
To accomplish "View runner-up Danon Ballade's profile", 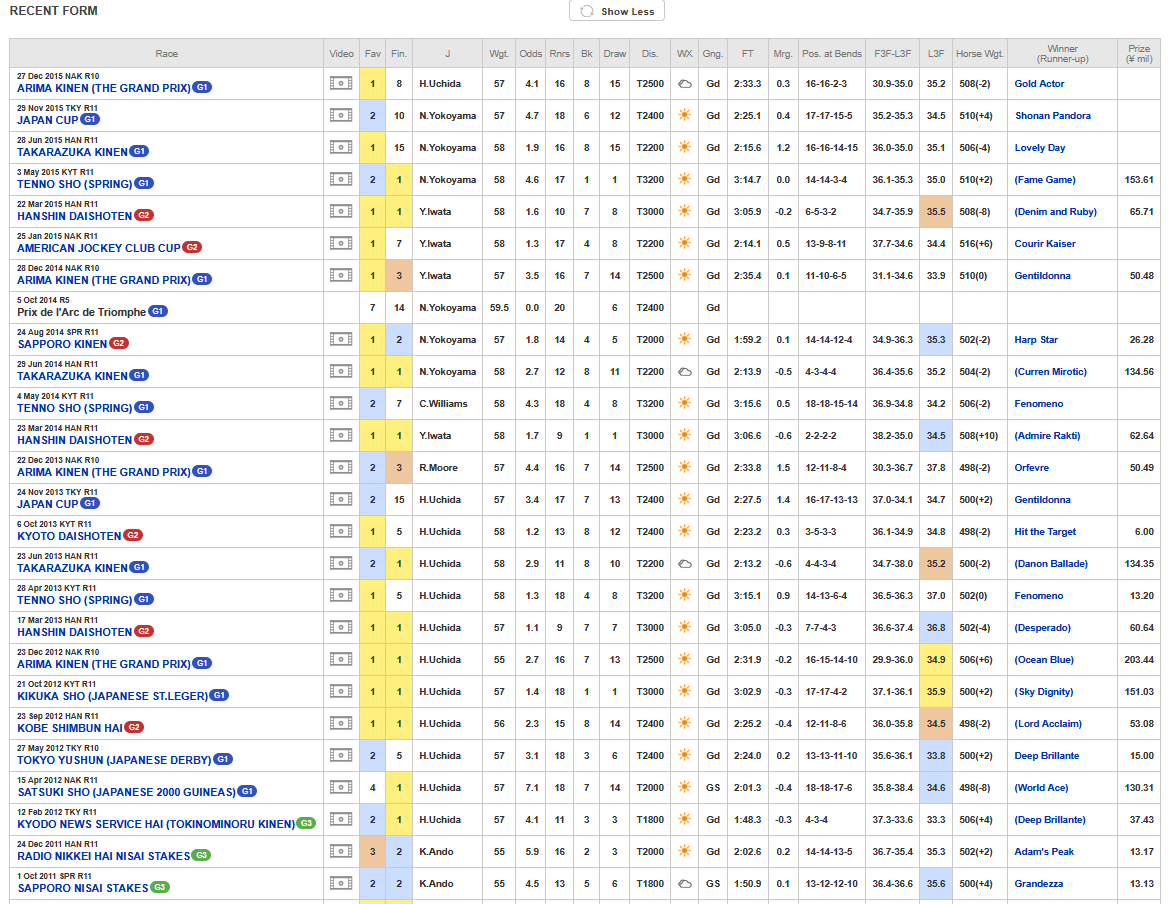I will (1051, 564).
